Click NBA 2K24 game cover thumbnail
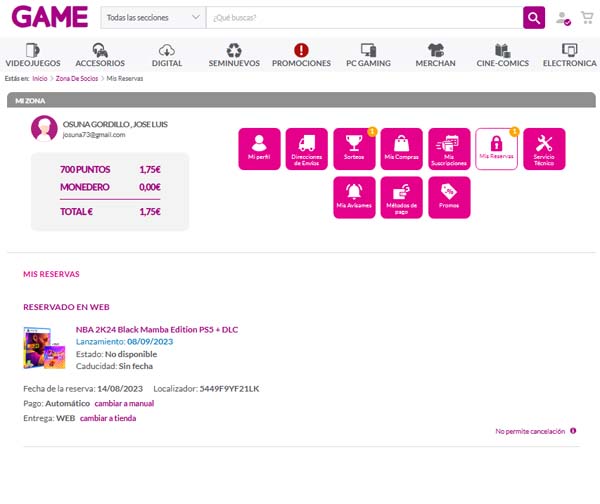Image resolution: width=600 pixels, height=504 pixels. coord(44,348)
